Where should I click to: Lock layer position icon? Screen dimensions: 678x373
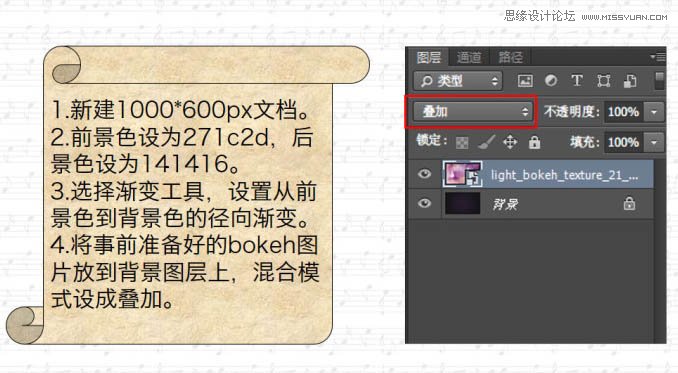[510, 142]
